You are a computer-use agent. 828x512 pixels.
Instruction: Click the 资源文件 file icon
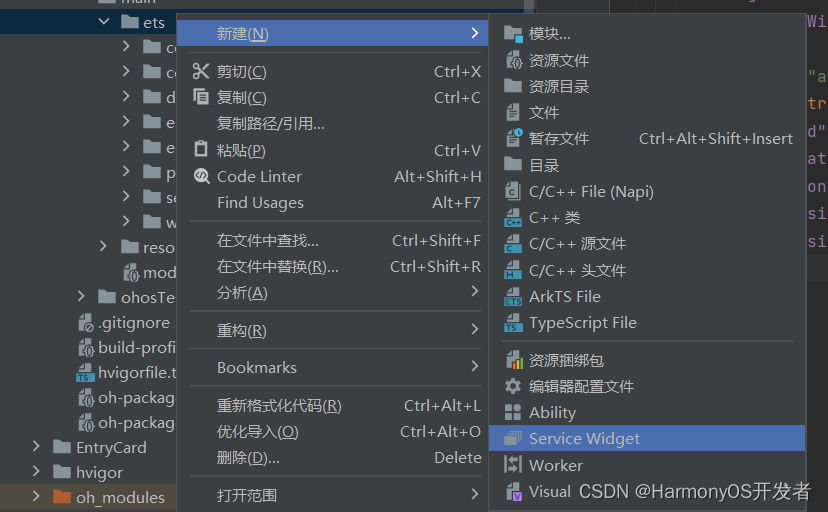point(513,60)
